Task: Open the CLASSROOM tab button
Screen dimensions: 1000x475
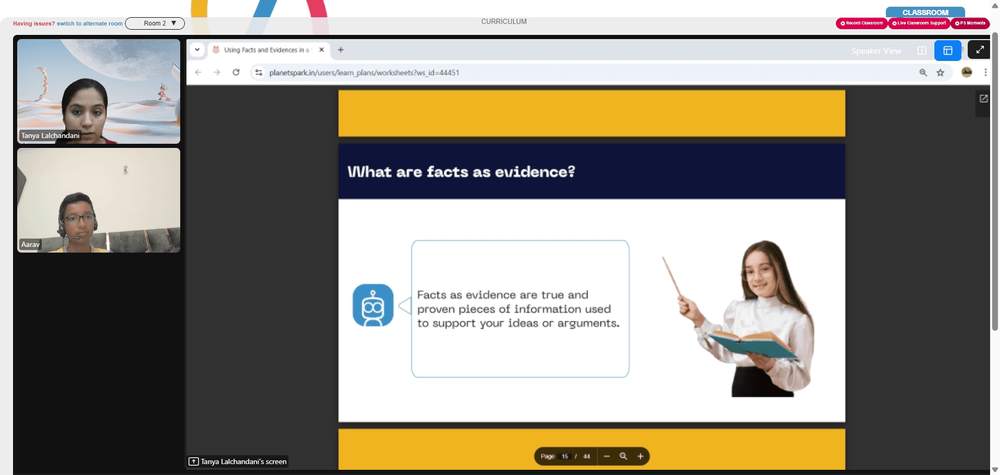Action: (925, 12)
